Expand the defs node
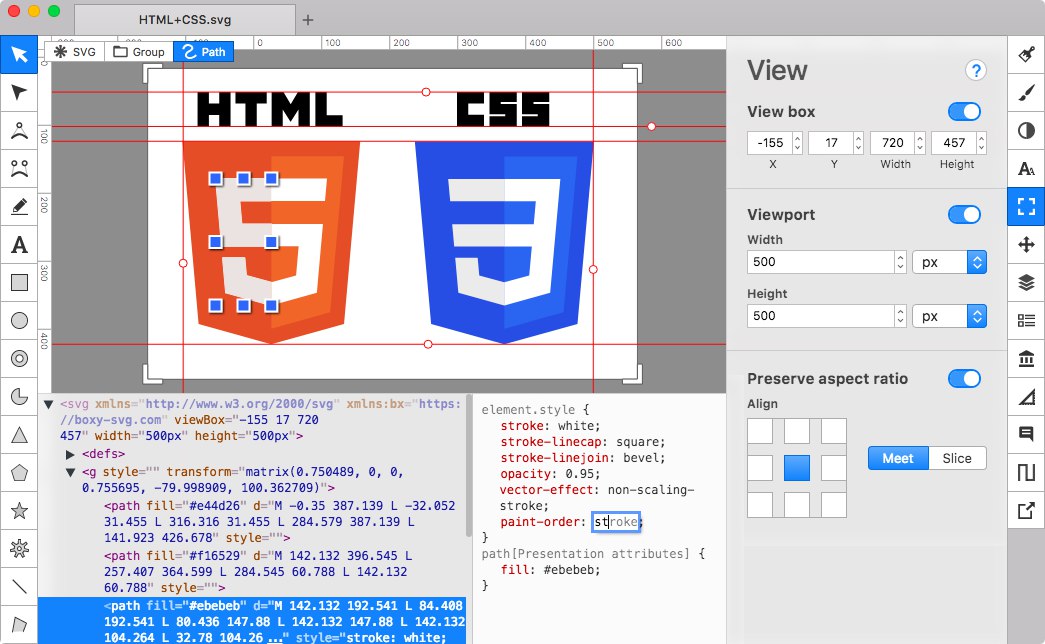 coord(70,454)
